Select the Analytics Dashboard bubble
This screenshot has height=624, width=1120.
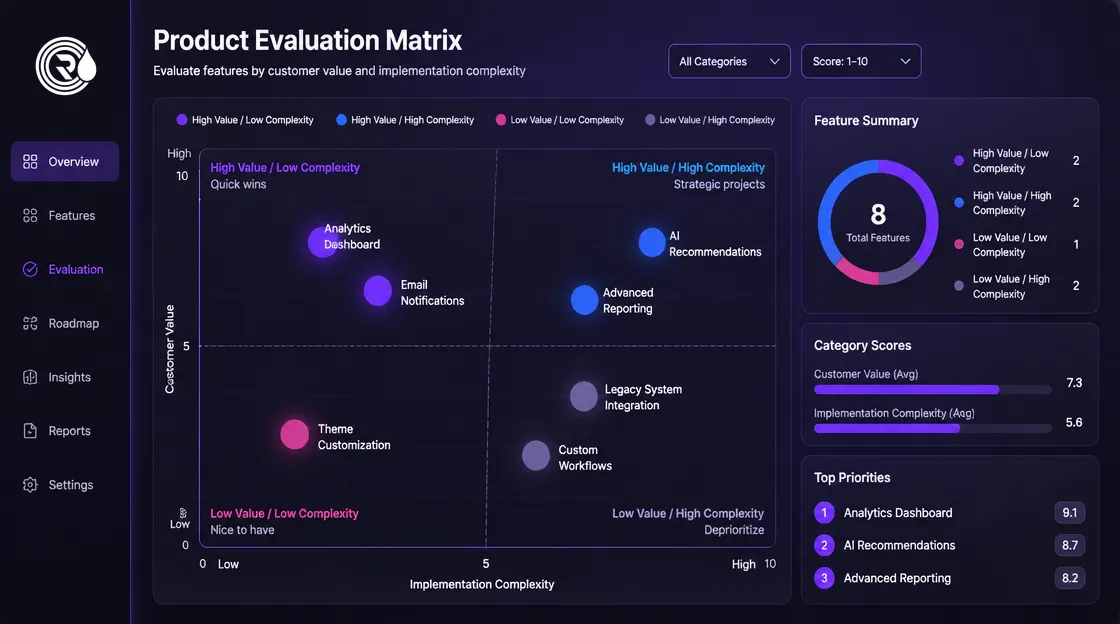tap(323, 242)
